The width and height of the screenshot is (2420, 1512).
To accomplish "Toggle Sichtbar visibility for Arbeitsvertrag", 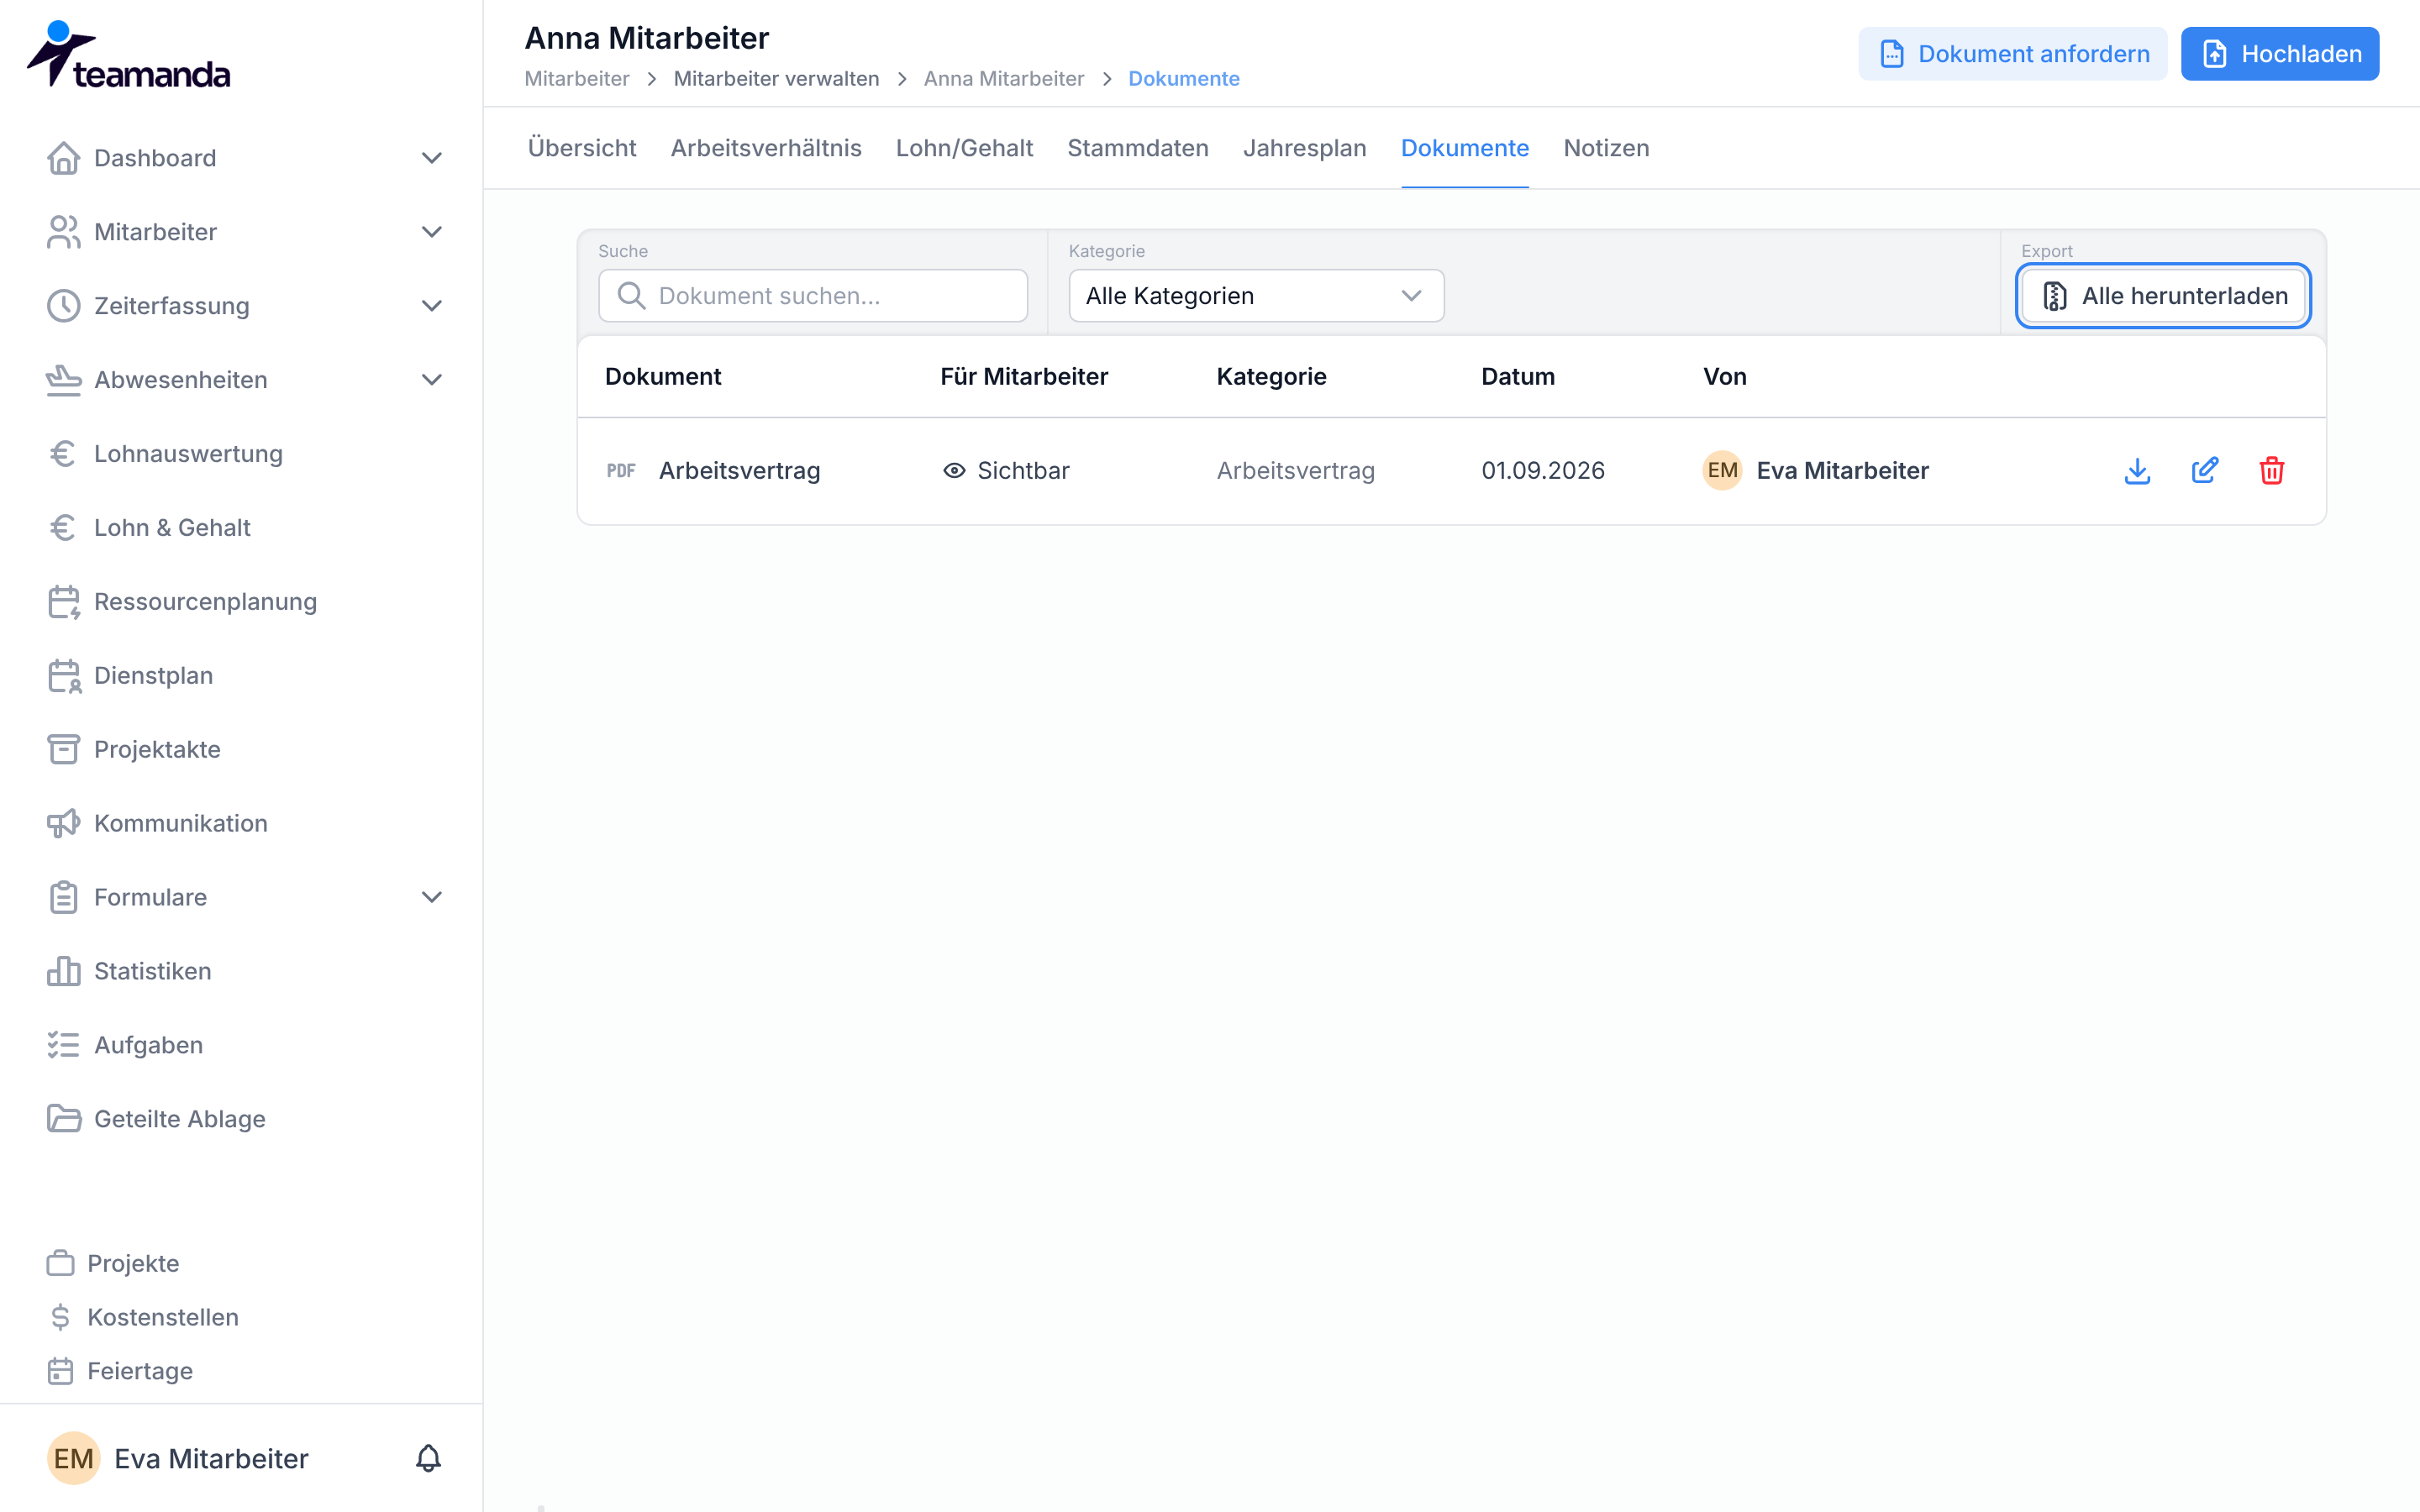I will click(x=1005, y=471).
